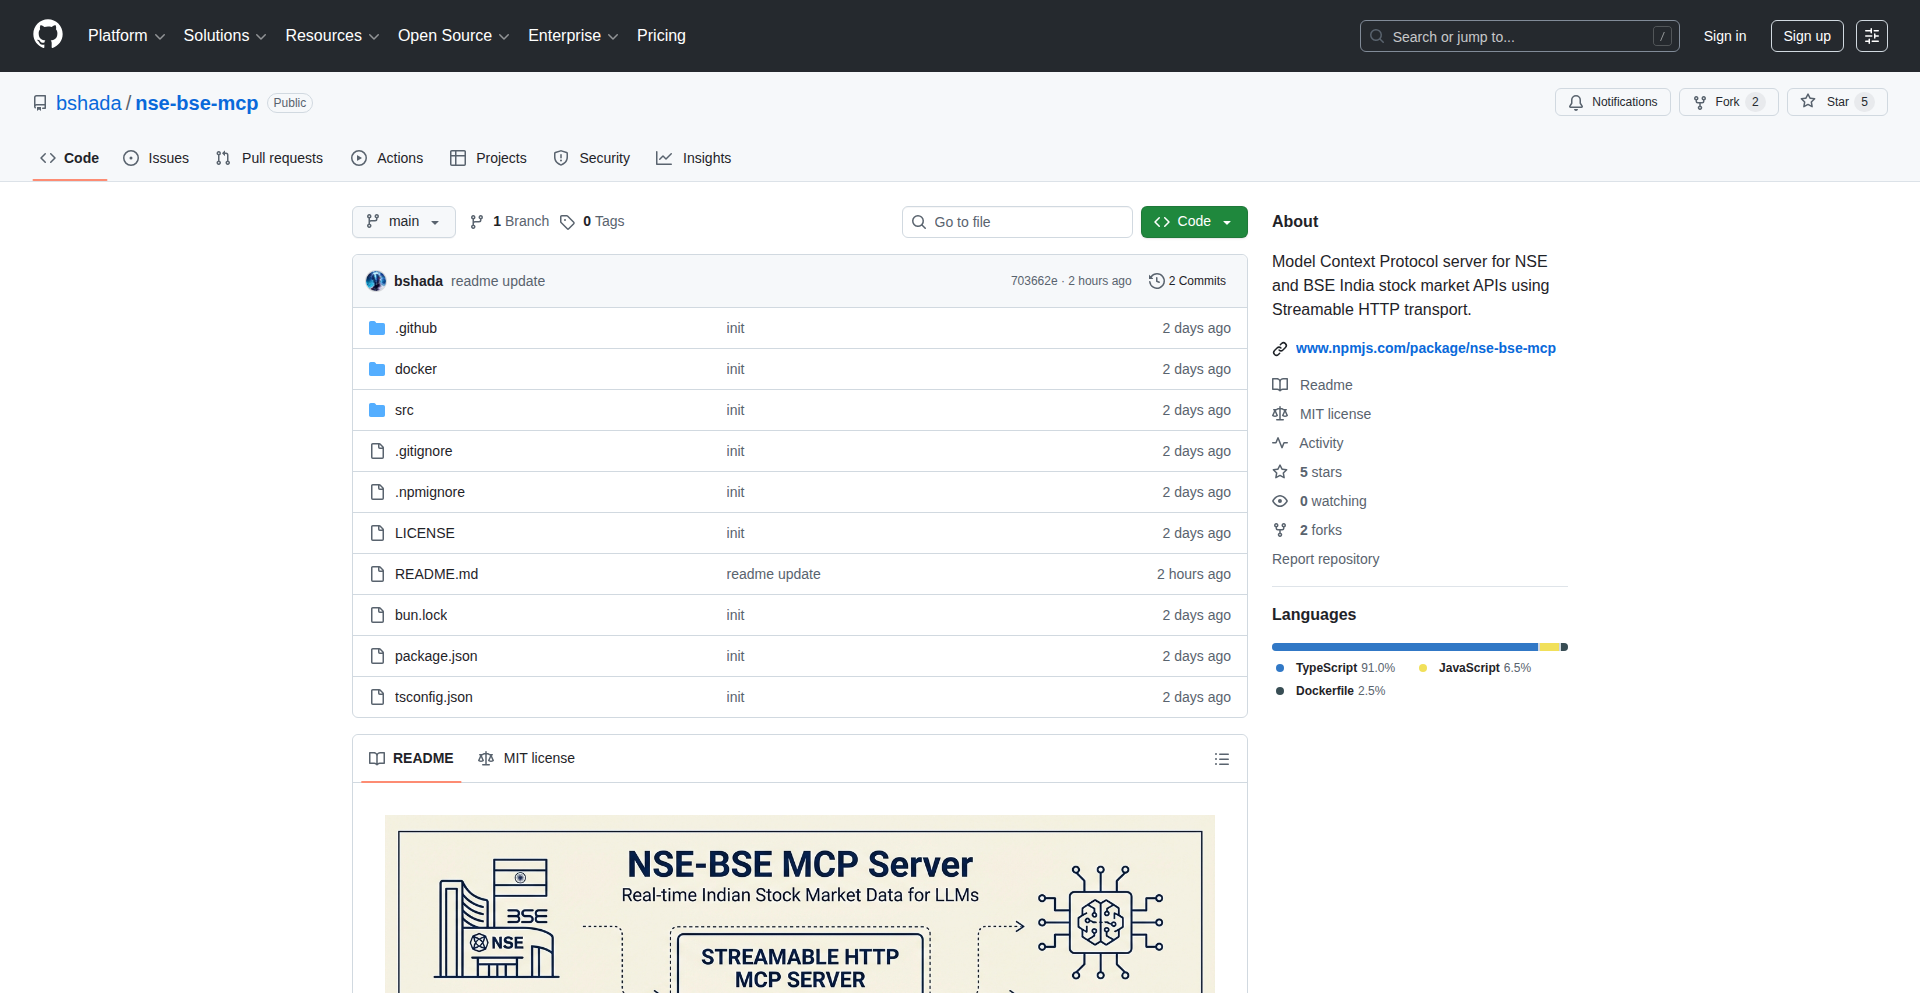Click the Go to file search field
The height and width of the screenshot is (993, 1920).
coord(1017,222)
